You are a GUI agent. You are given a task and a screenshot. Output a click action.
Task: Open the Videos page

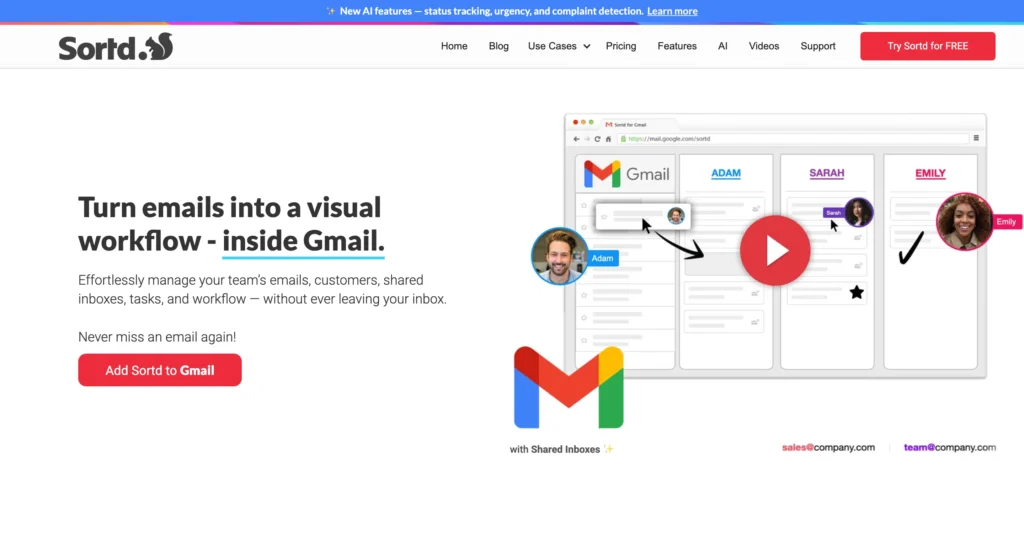763,46
